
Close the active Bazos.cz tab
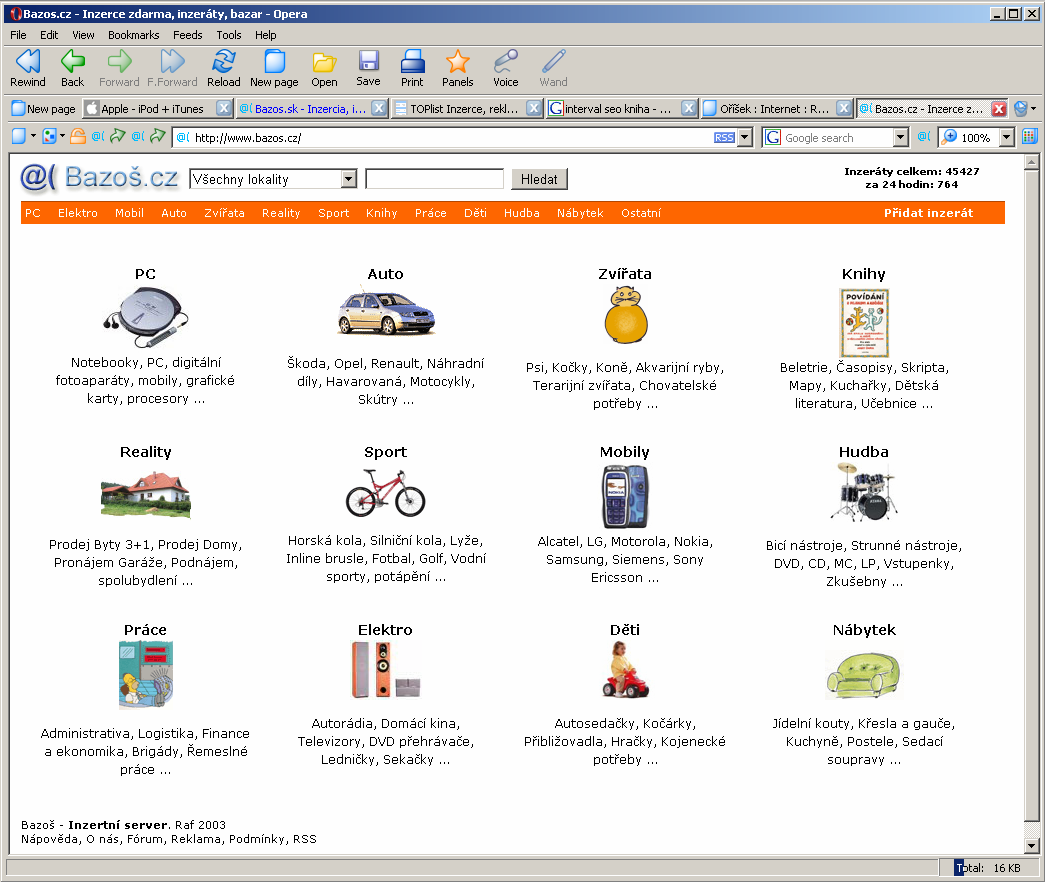click(998, 109)
